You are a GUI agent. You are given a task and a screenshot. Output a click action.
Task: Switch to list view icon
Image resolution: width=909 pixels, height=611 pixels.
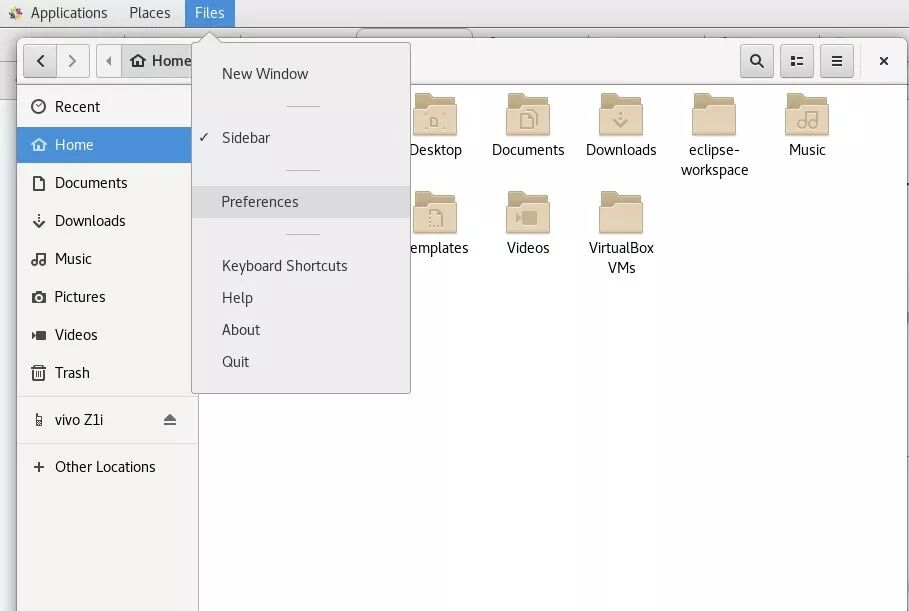coord(797,61)
